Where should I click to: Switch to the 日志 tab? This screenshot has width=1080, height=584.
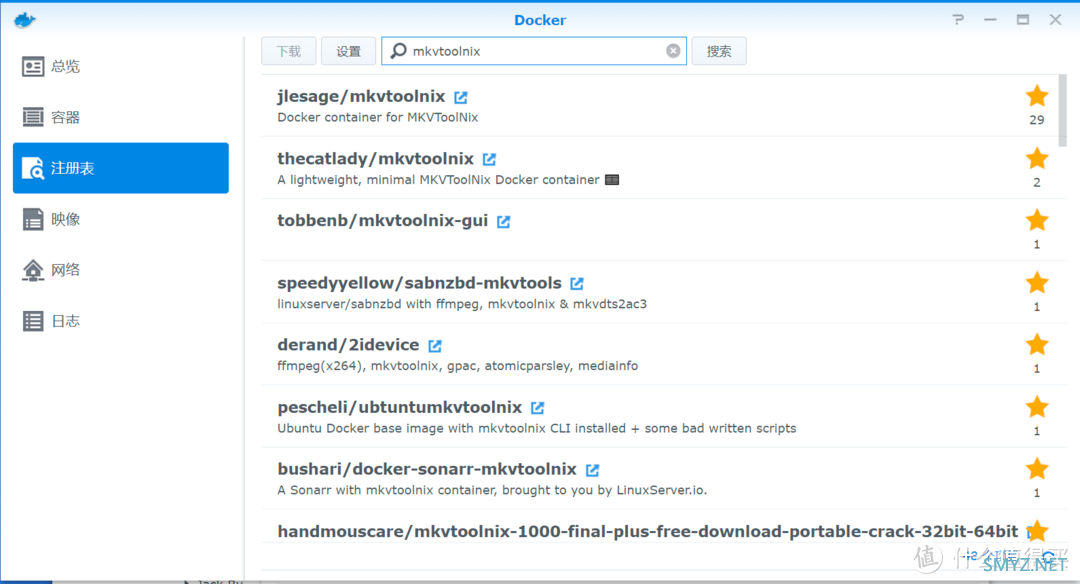tap(121, 321)
